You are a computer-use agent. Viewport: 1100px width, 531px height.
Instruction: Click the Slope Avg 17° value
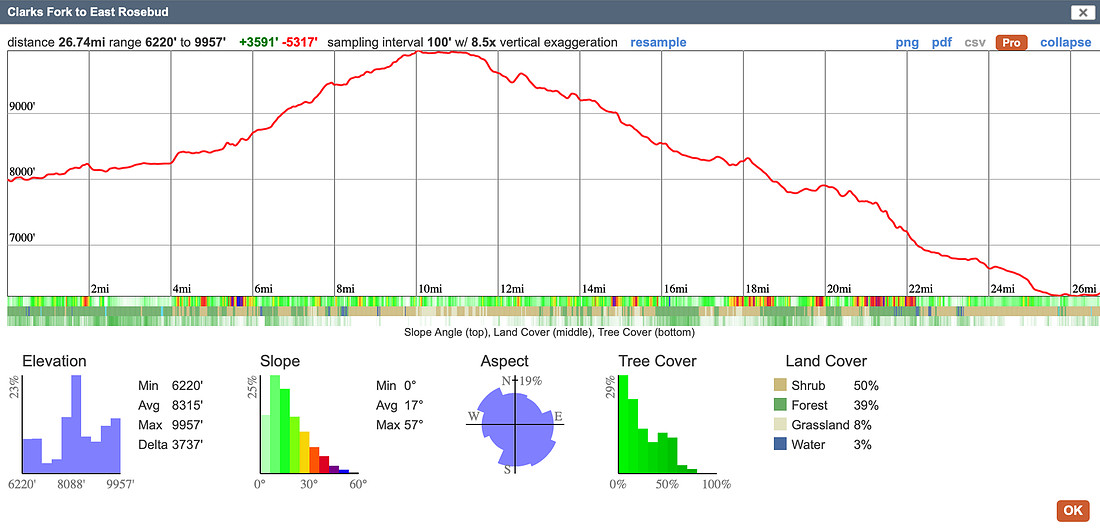(x=414, y=405)
